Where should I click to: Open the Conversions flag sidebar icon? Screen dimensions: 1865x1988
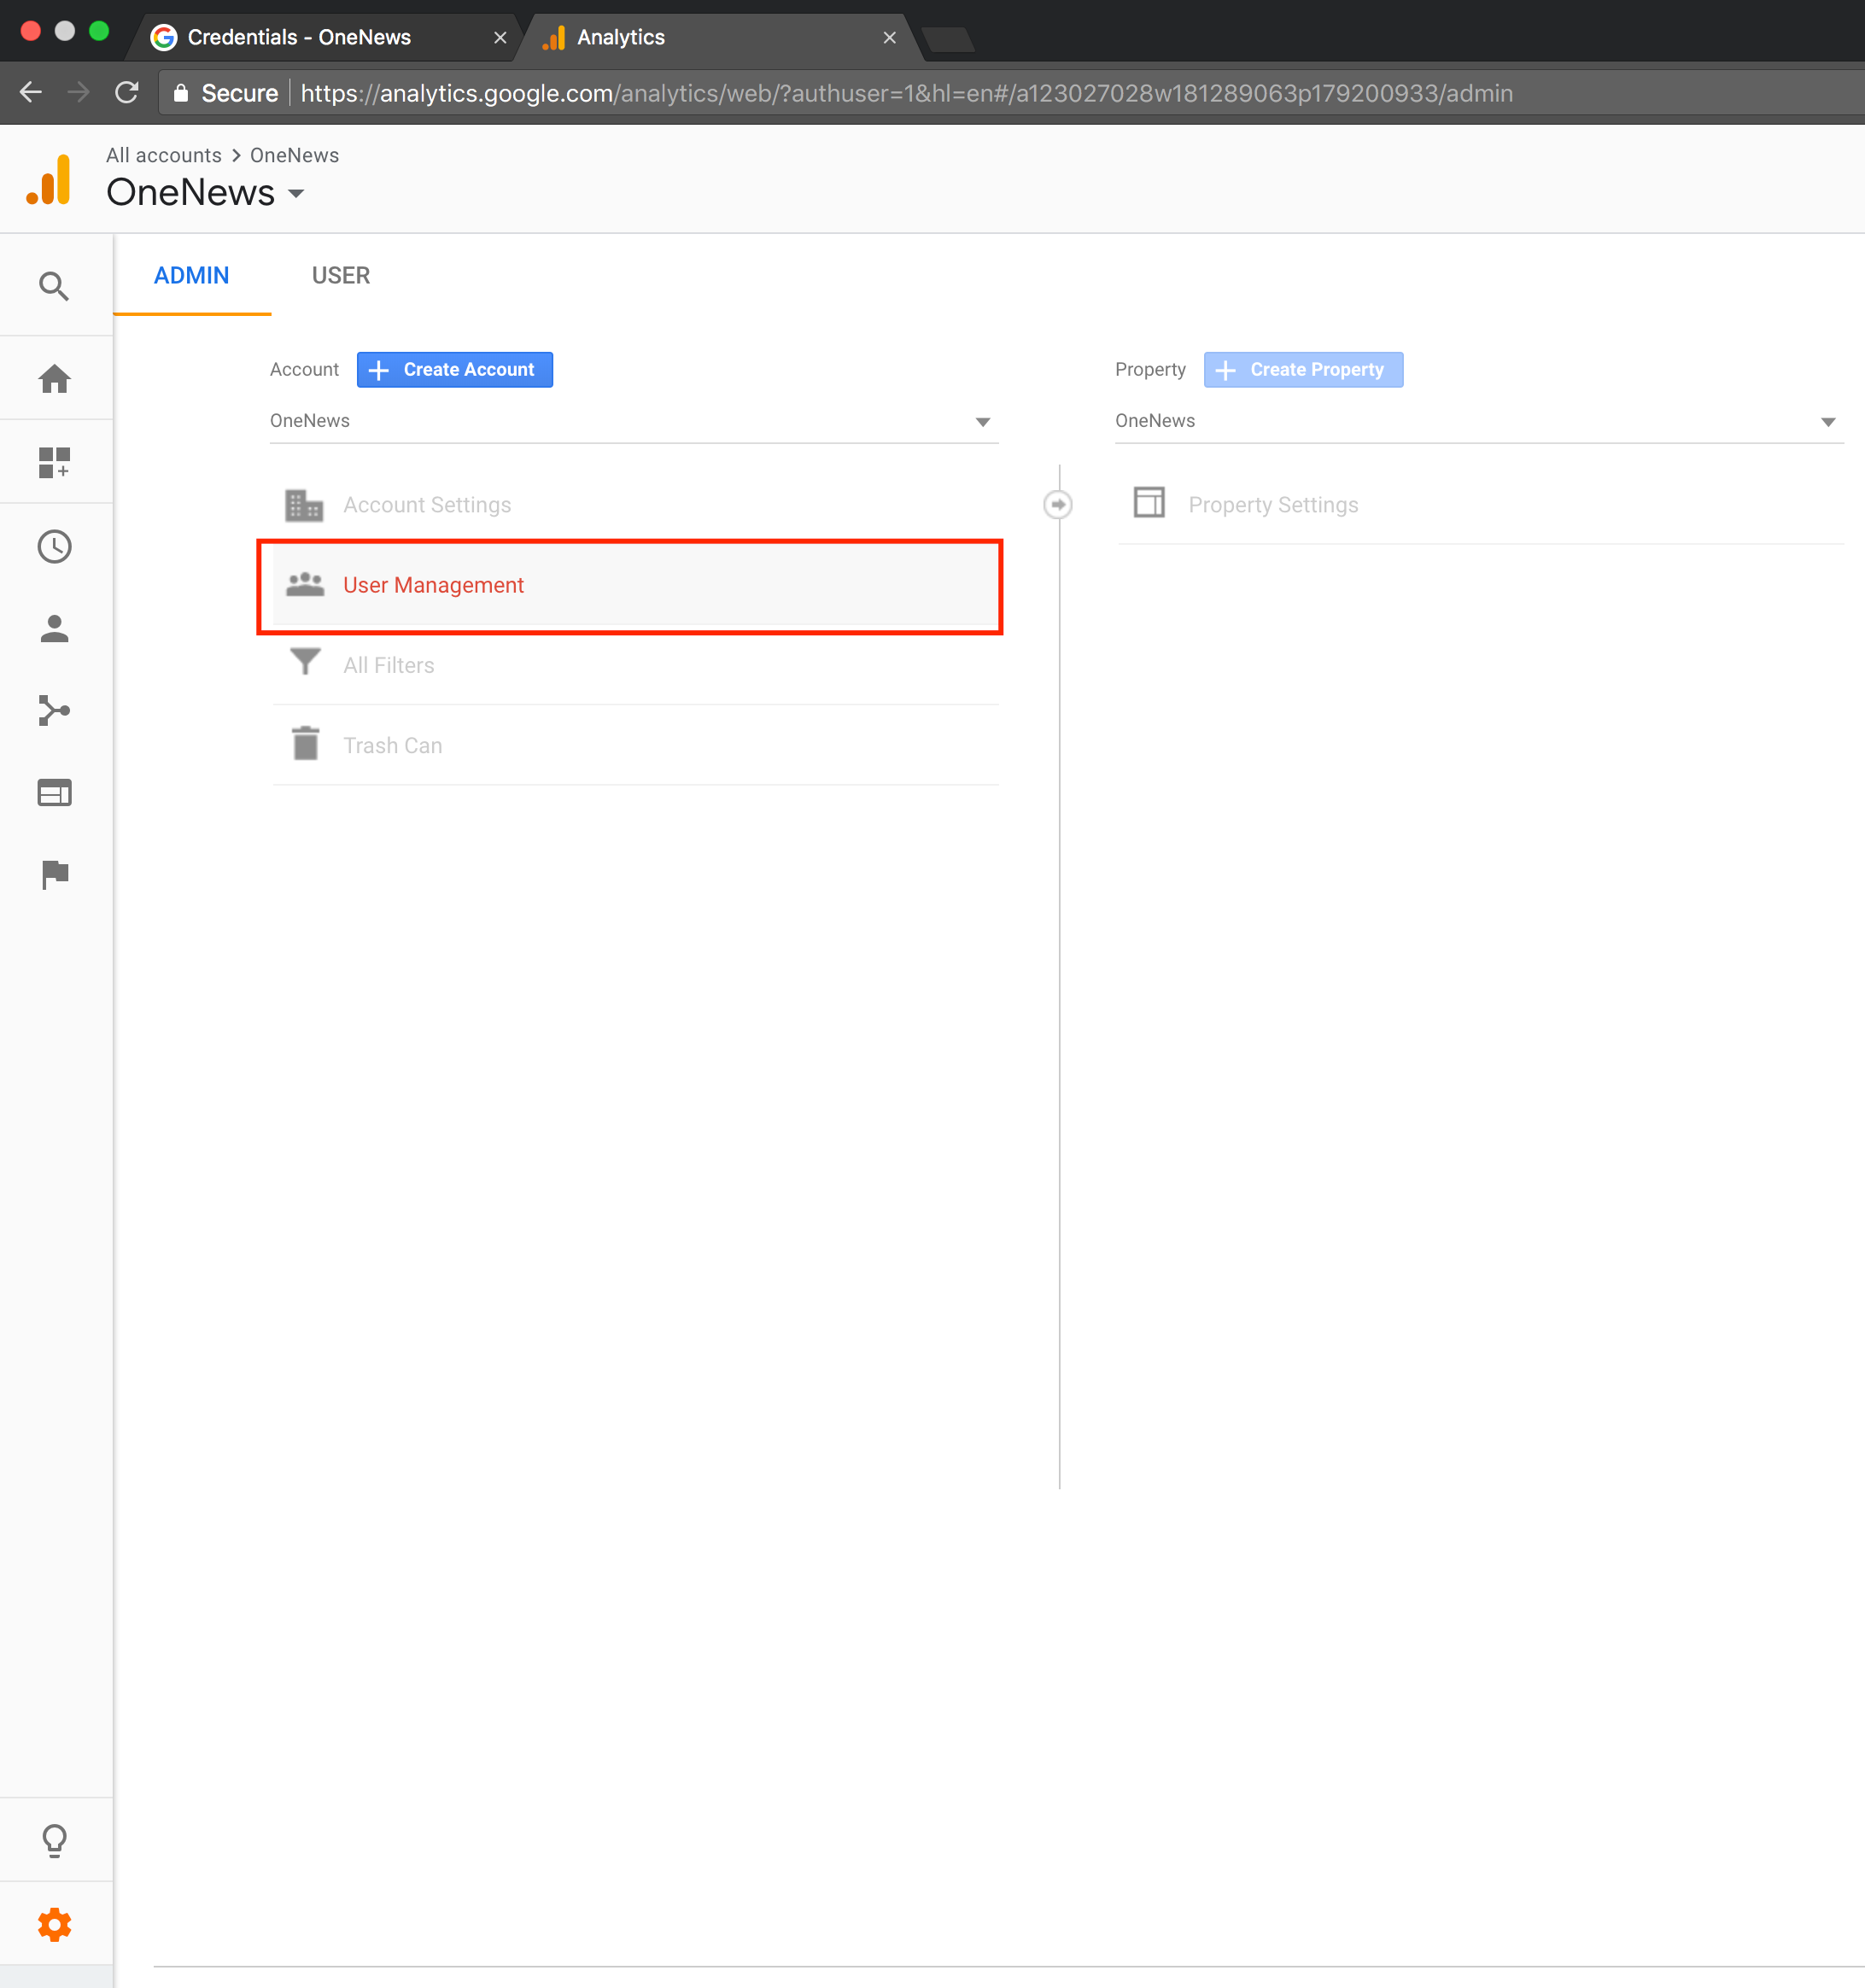pos(54,874)
